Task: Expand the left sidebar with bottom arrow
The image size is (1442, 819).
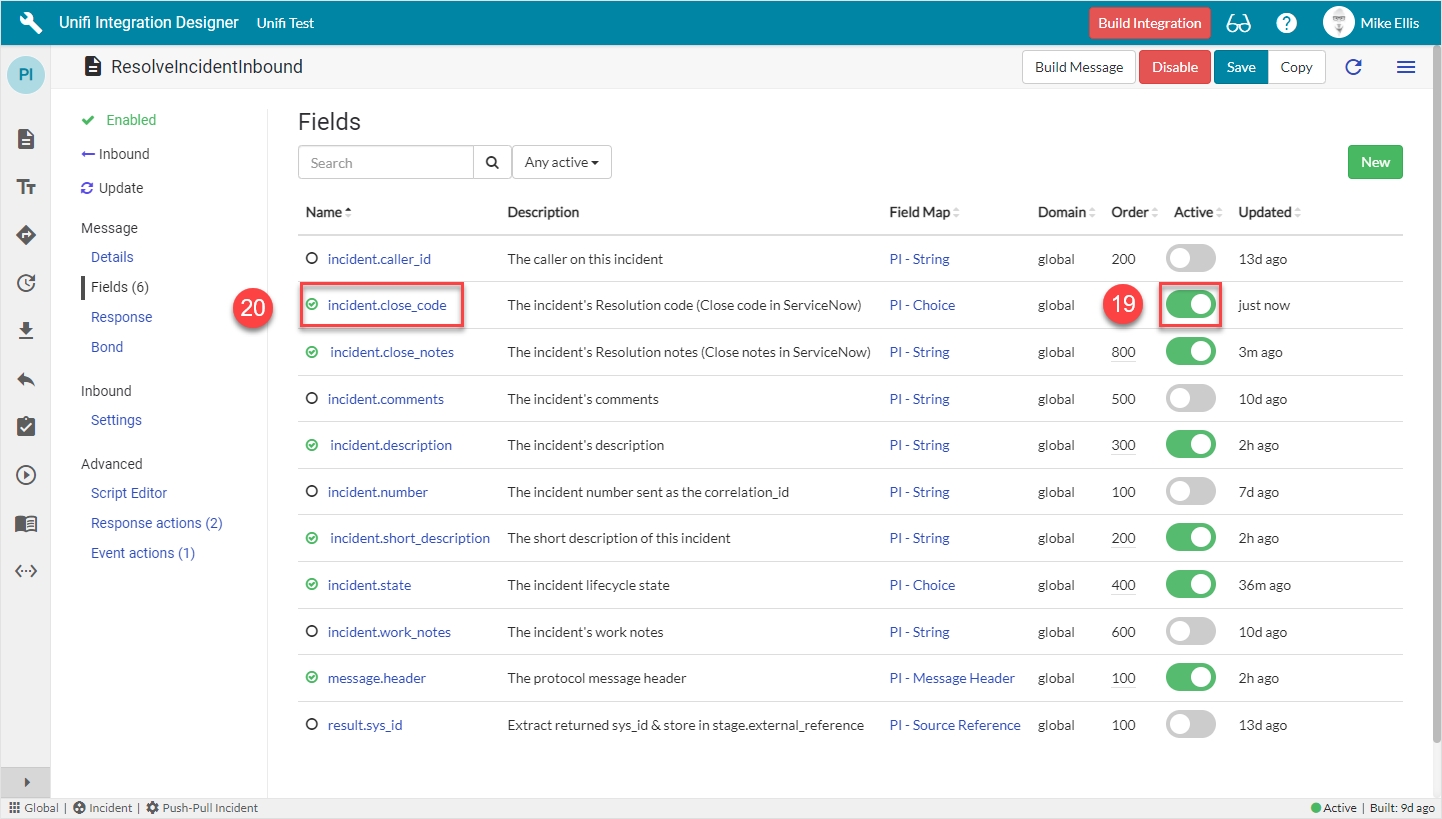Action: coord(26,782)
